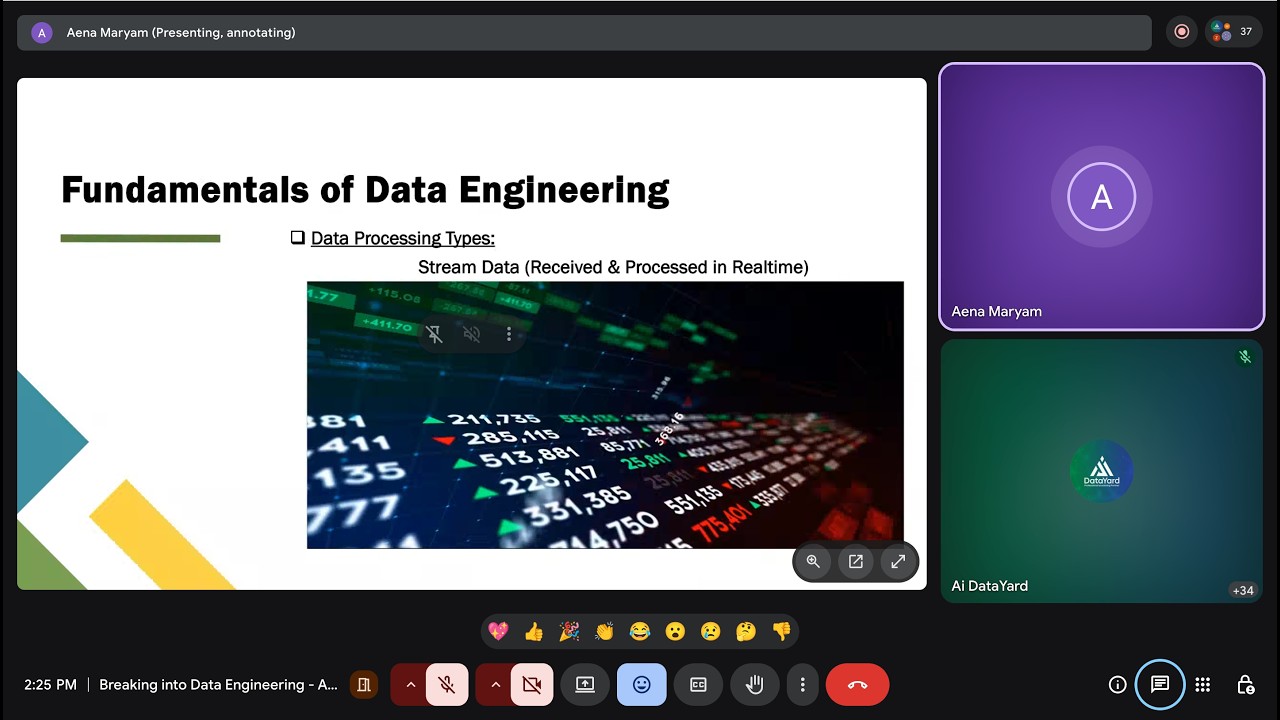
Task: Send the party popper reaction
Action: point(569,631)
